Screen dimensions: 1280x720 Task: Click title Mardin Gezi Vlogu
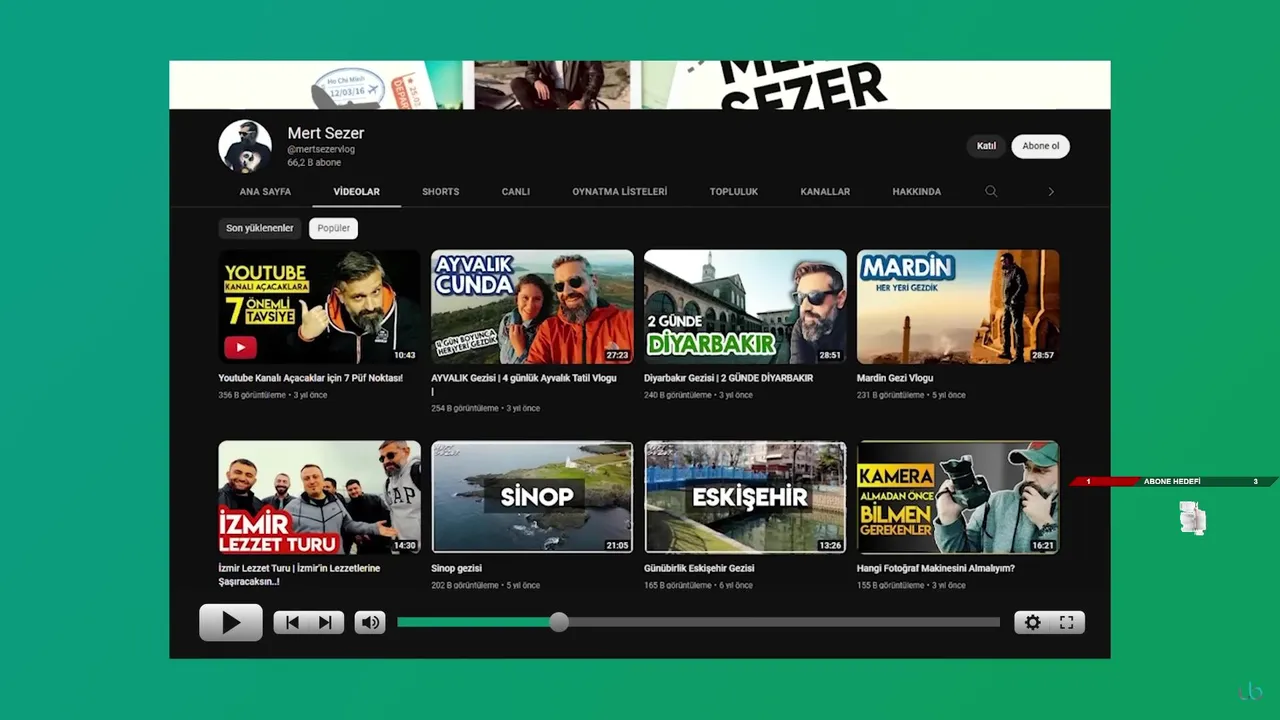pyautogui.click(x=895, y=378)
